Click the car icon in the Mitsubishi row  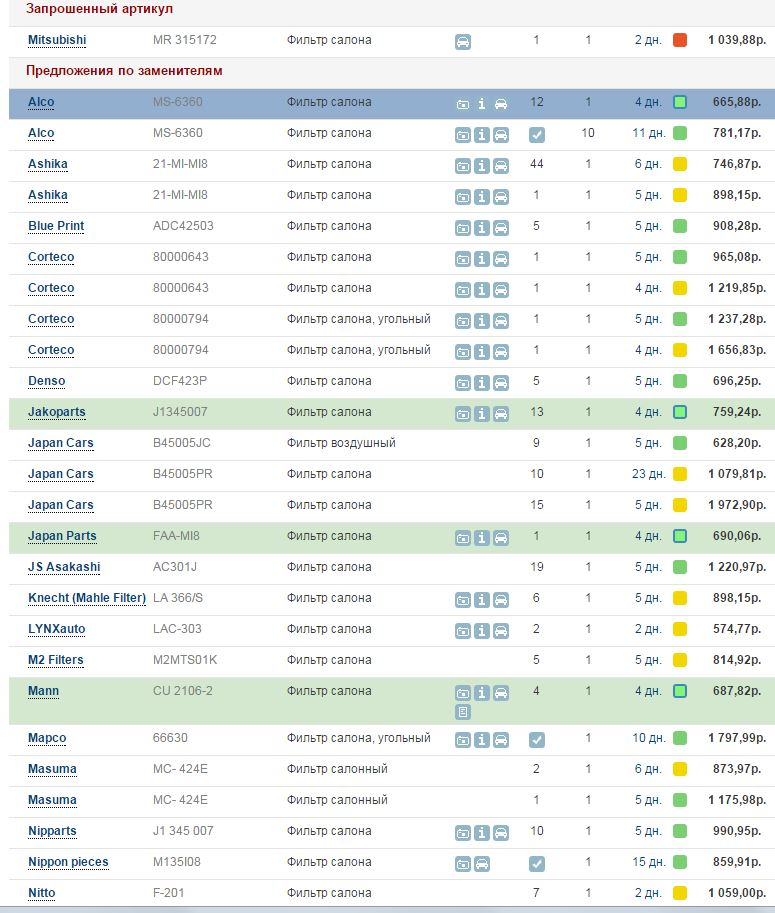coord(463,41)
